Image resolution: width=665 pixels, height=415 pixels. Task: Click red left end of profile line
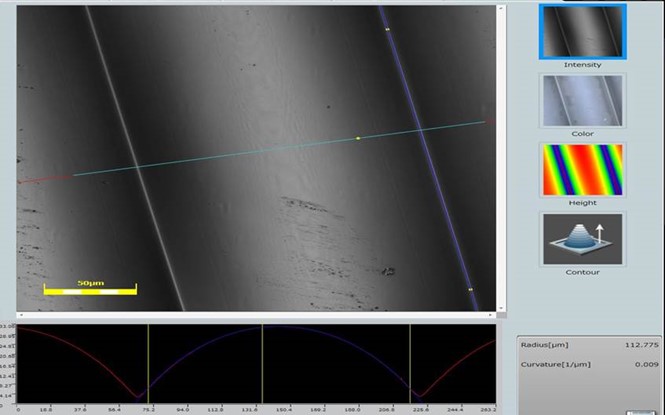click(x=40, y=180)
